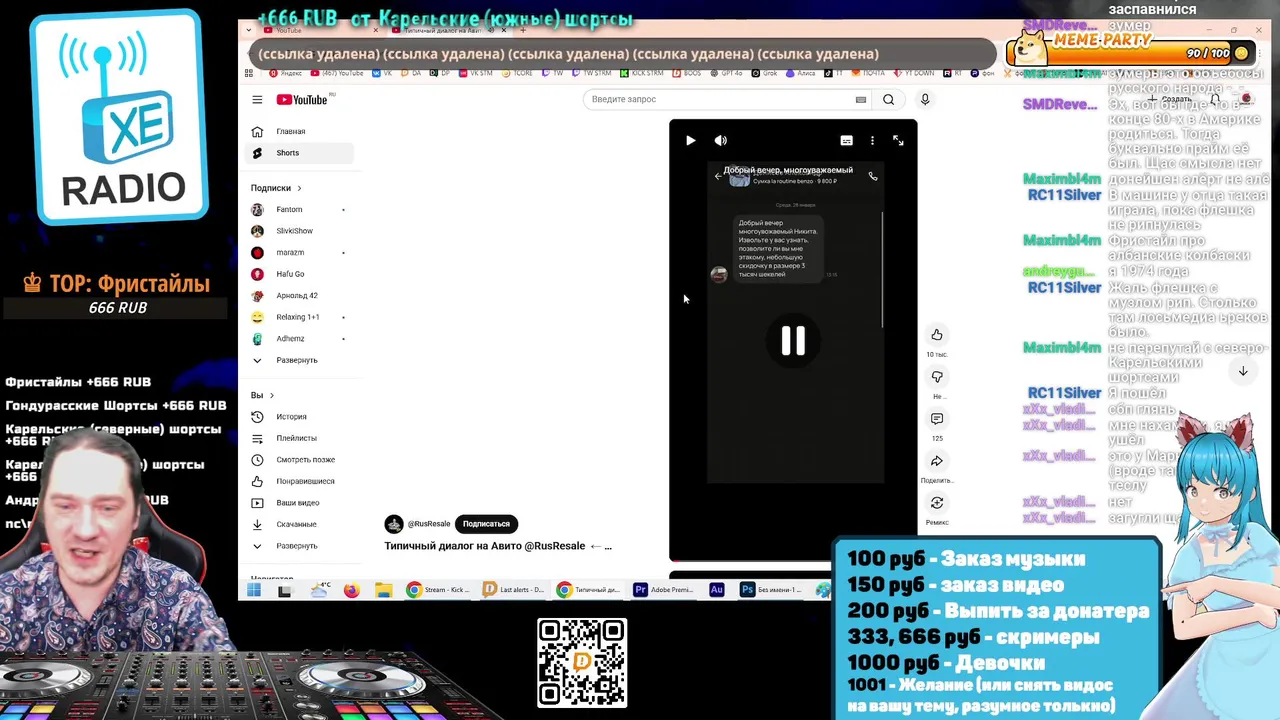
Task: Open the VK bookmark in bookmarks bar
Action: click(x=383, y=73)
